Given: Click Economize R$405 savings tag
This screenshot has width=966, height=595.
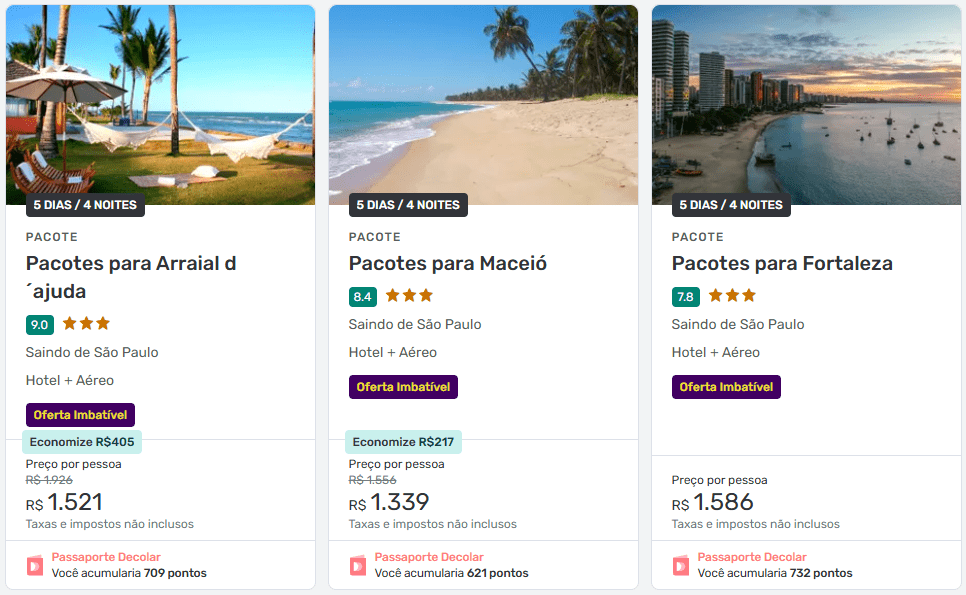Looking at the screenshot, I should pyautogui.click(x=82, y=442).
